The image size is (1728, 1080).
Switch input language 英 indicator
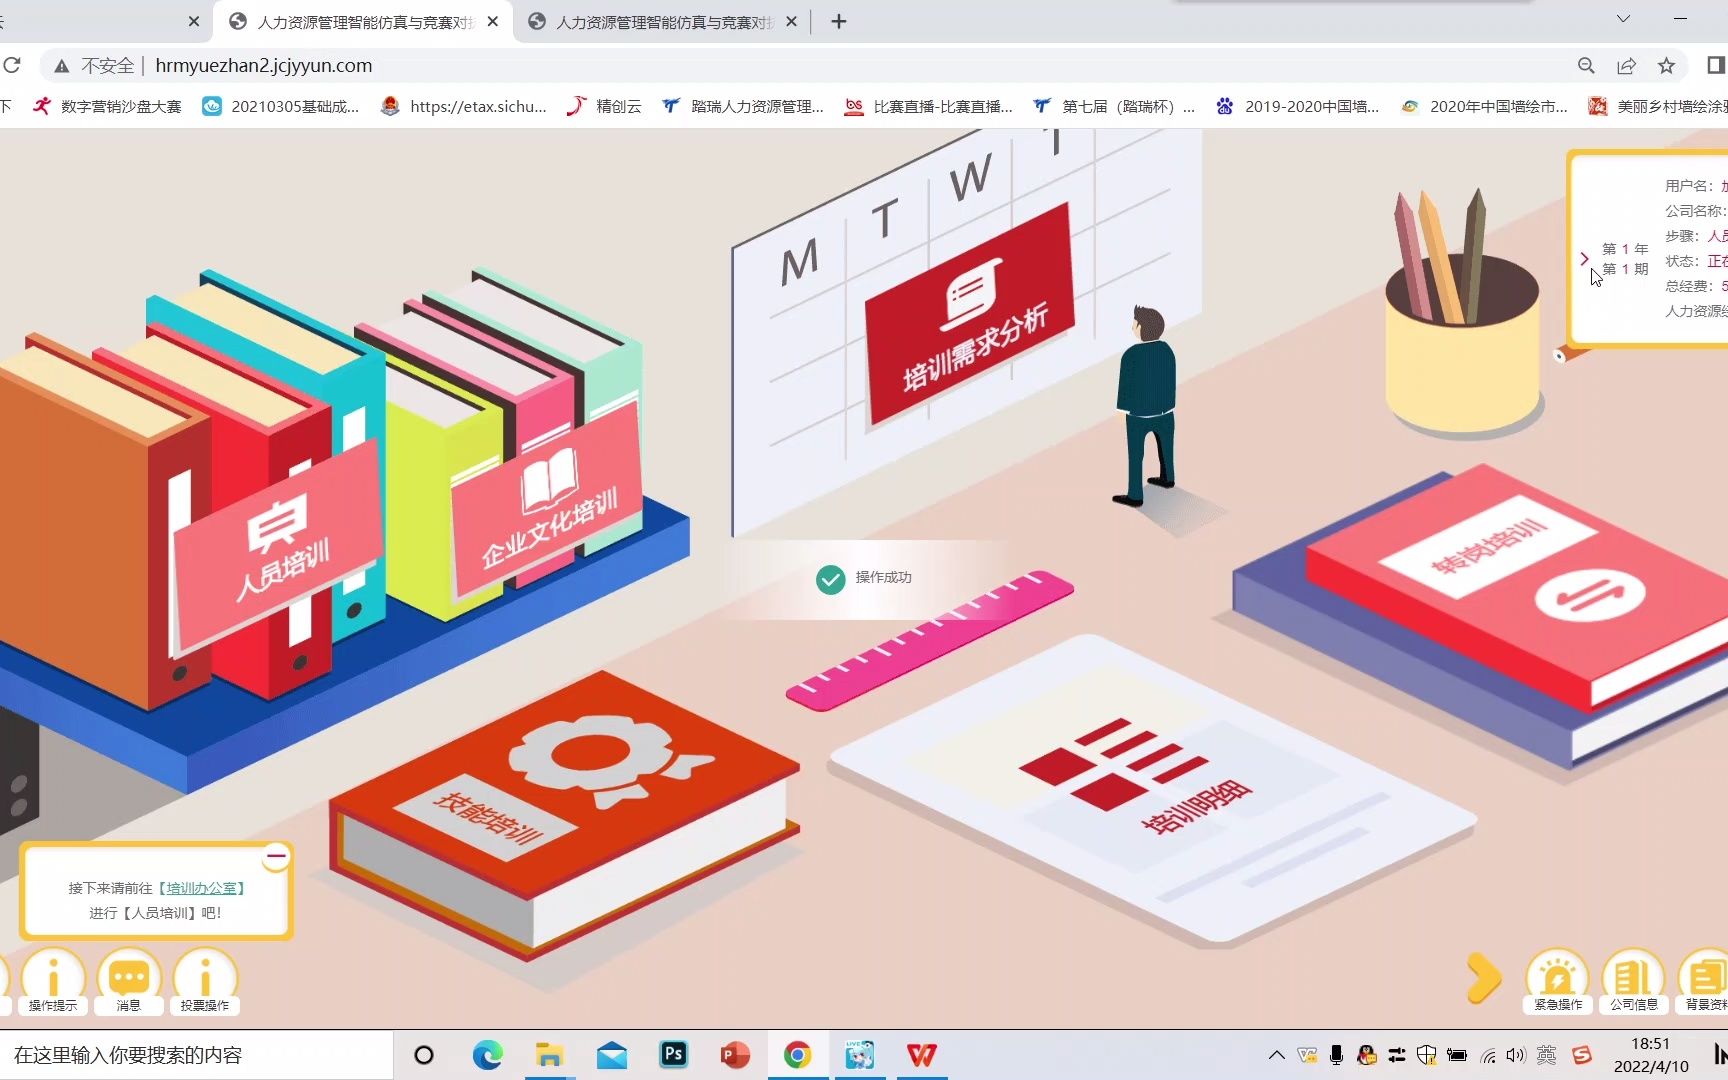(1546, 1055)
